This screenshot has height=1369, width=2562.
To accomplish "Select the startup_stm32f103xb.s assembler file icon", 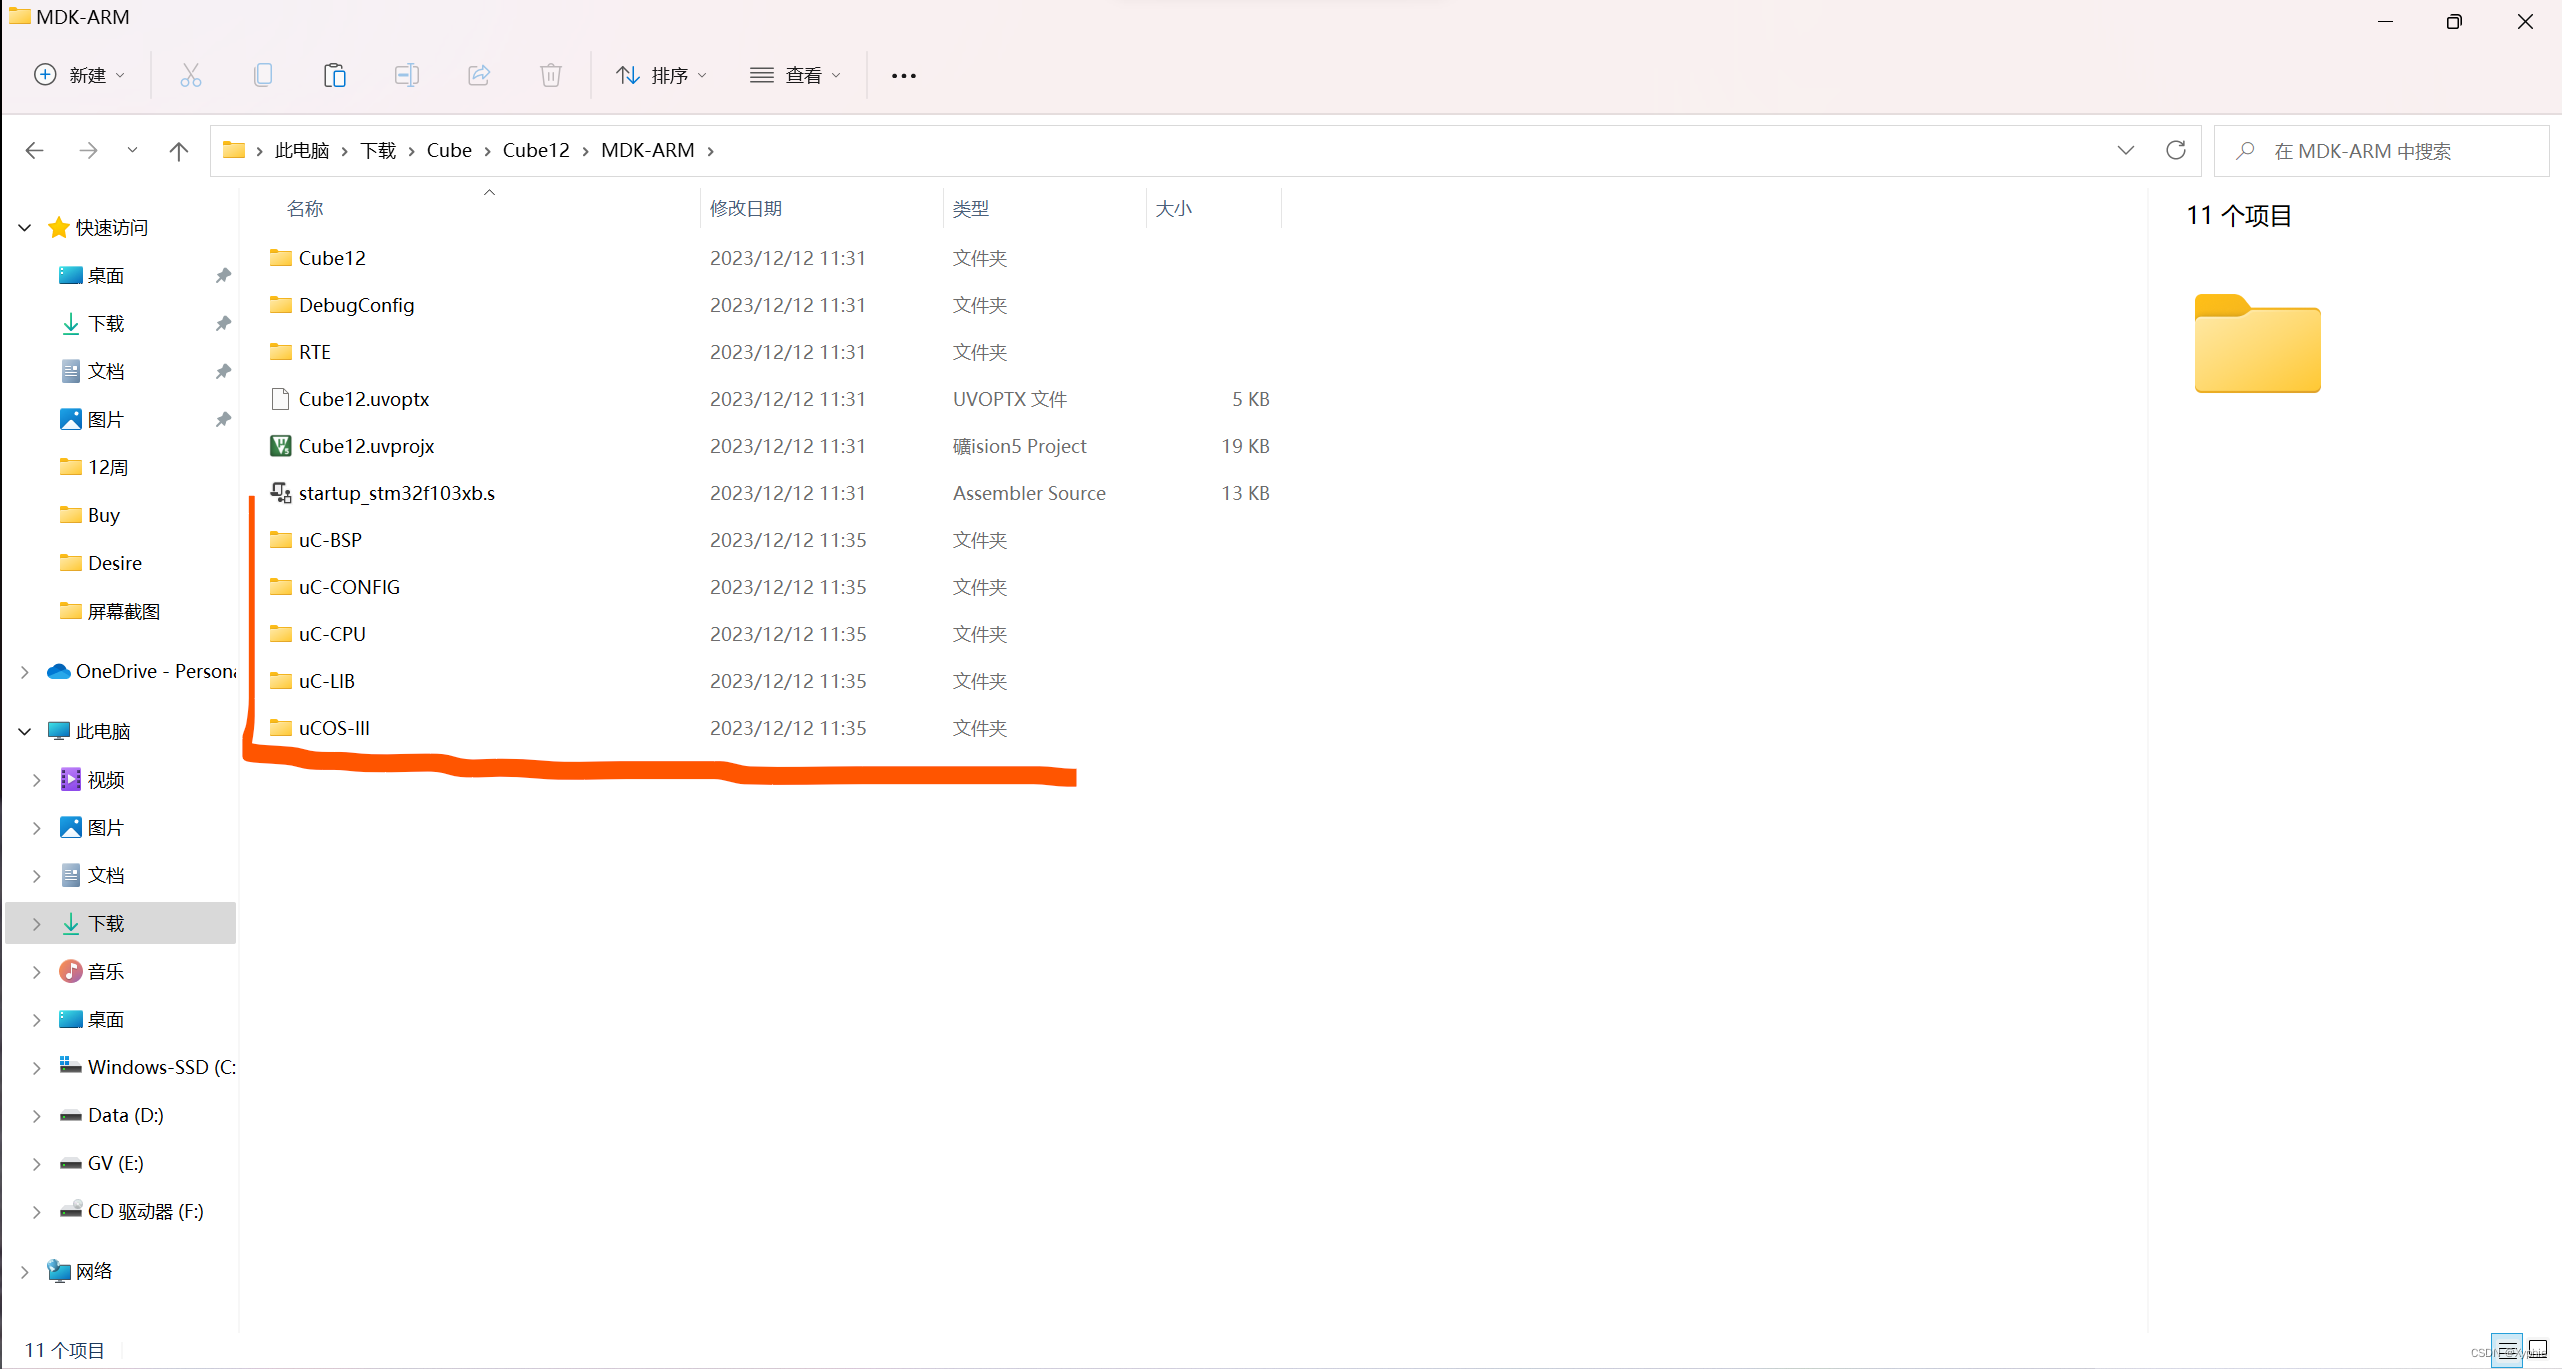I will 281,493.
